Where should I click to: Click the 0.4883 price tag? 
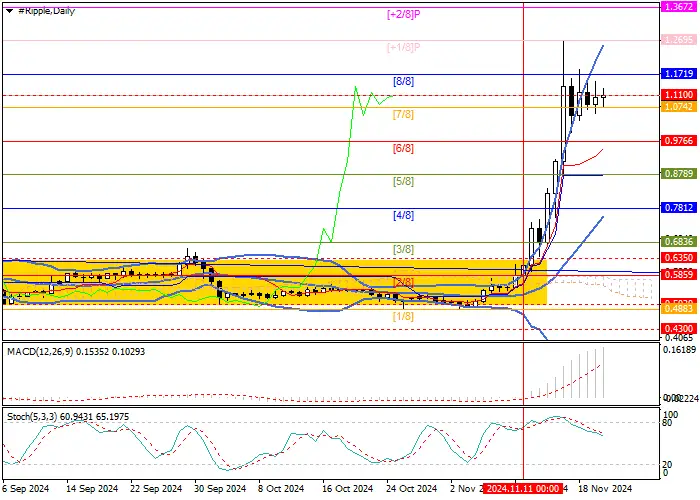tap(679, 309)
